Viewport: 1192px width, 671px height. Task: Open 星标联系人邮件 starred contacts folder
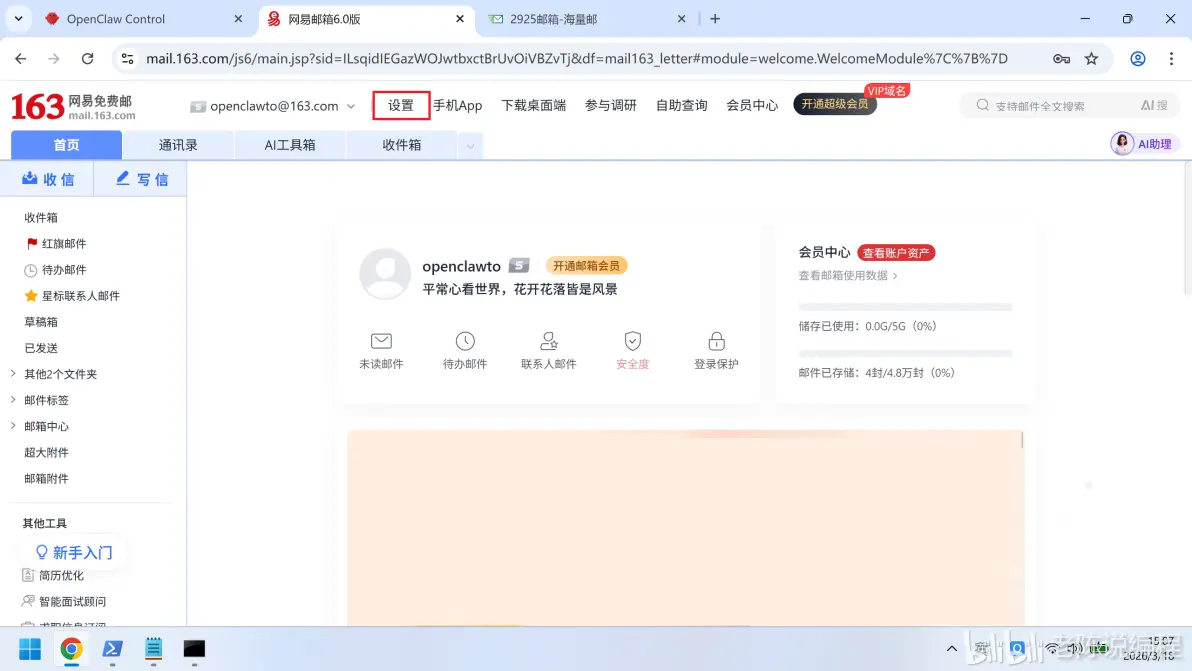81,296
